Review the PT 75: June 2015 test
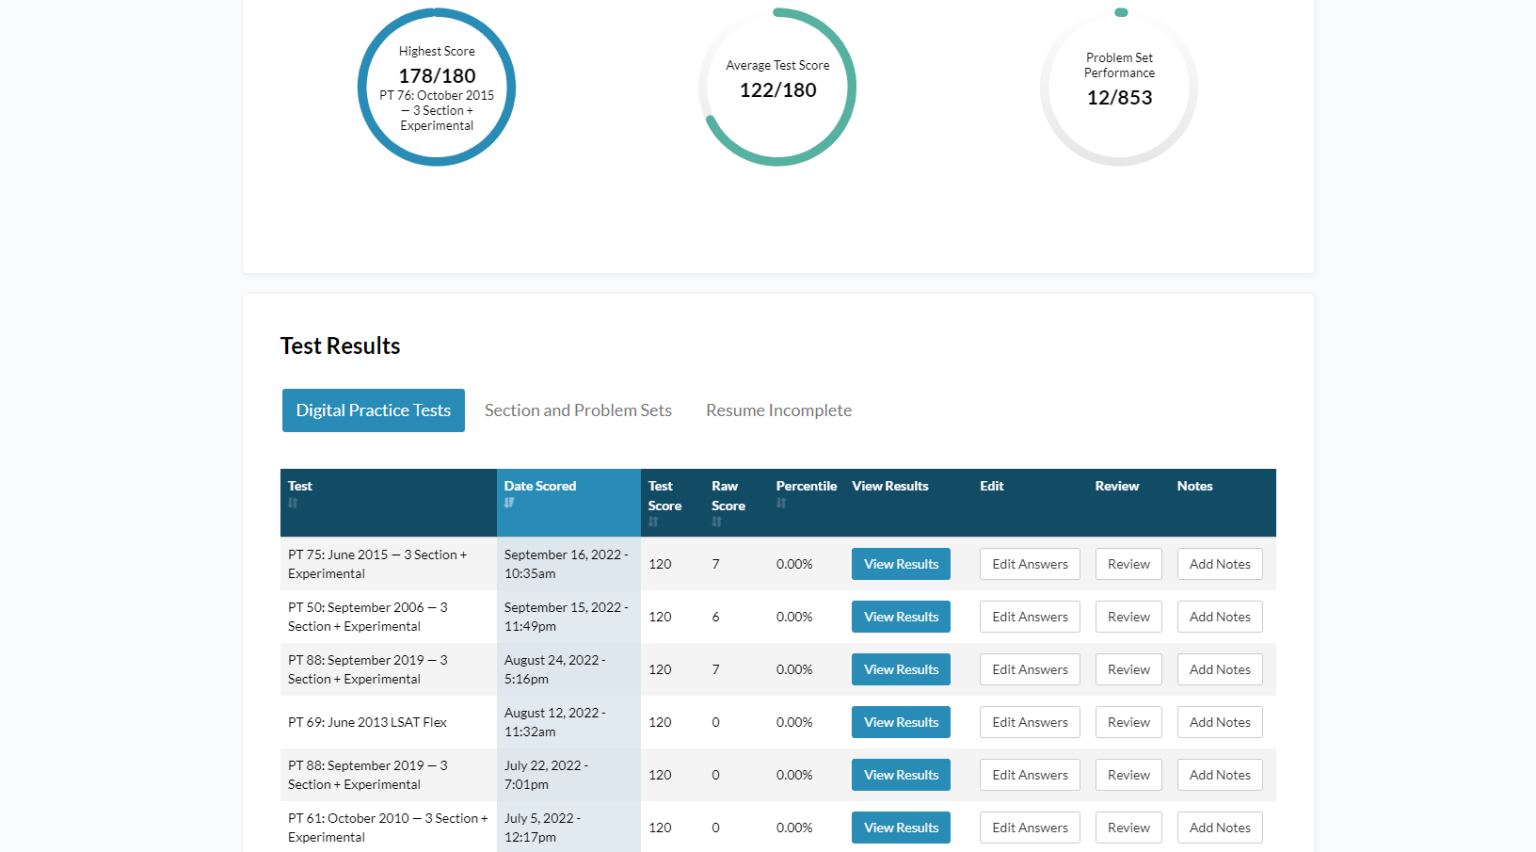 tap(1128, 563)
